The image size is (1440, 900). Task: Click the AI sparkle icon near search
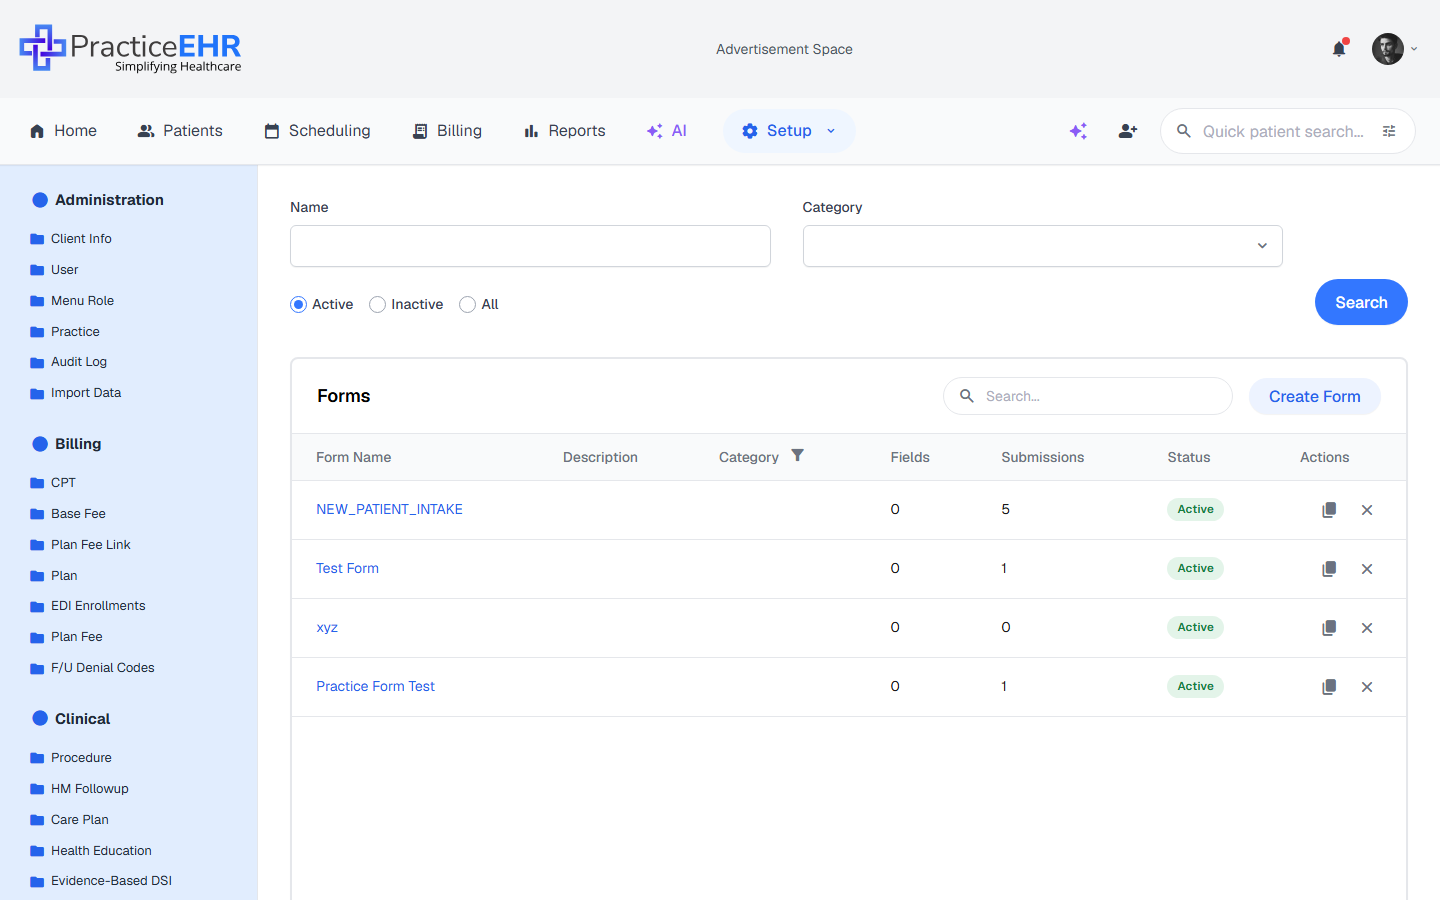click(1078, 131)
